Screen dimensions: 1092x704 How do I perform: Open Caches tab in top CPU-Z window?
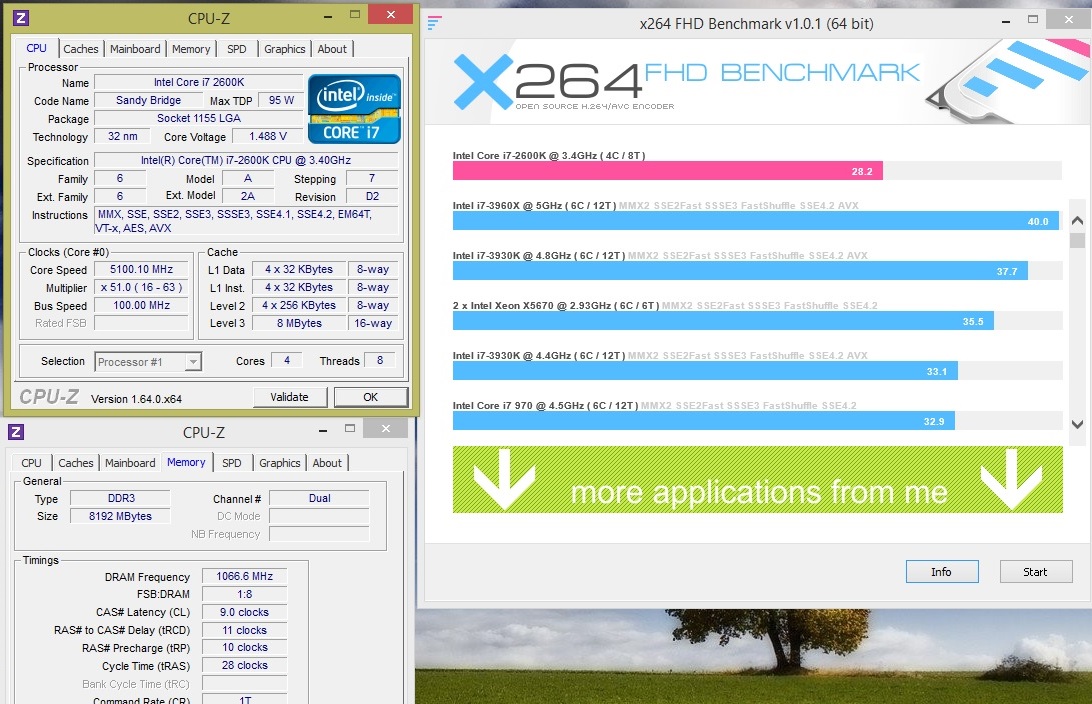coord(81,49)
